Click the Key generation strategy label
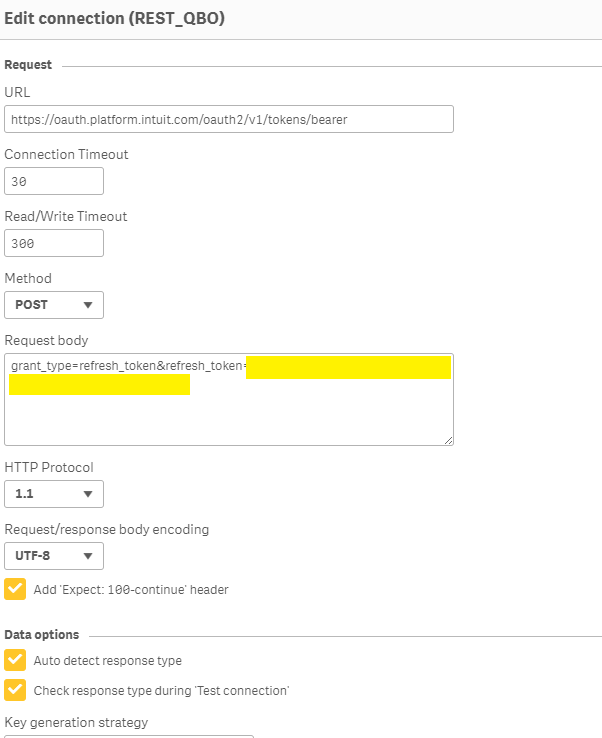Screen dimensions: 602x738 click(76, 722)
